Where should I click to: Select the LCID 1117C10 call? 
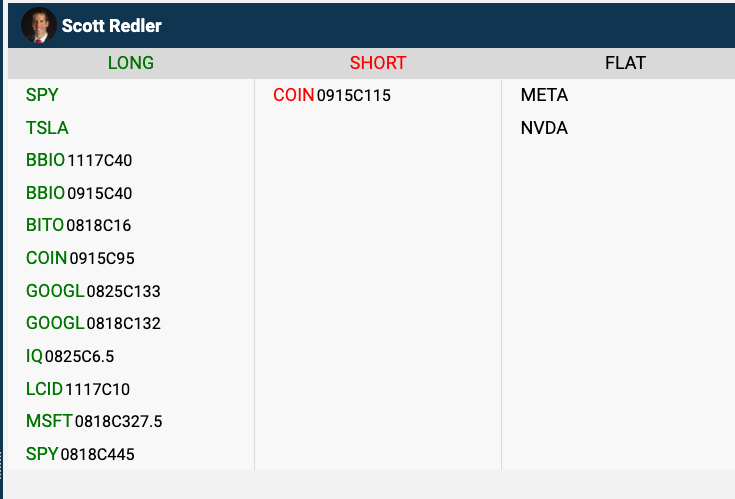pyautogui.click(x=78, y=389)
